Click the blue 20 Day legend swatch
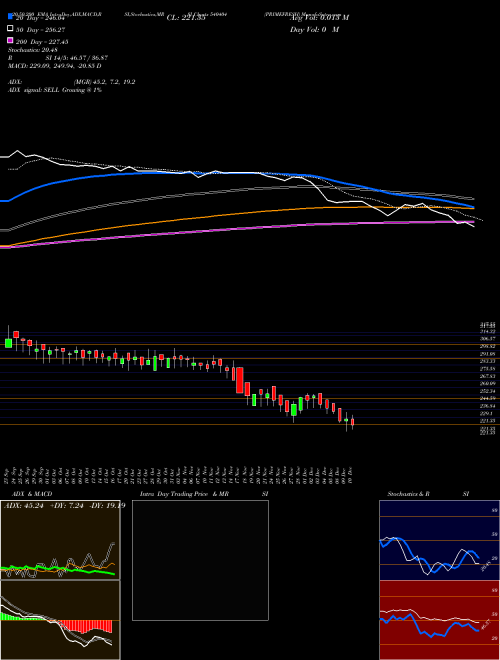The image size is (500, 660). pos(10,17)
